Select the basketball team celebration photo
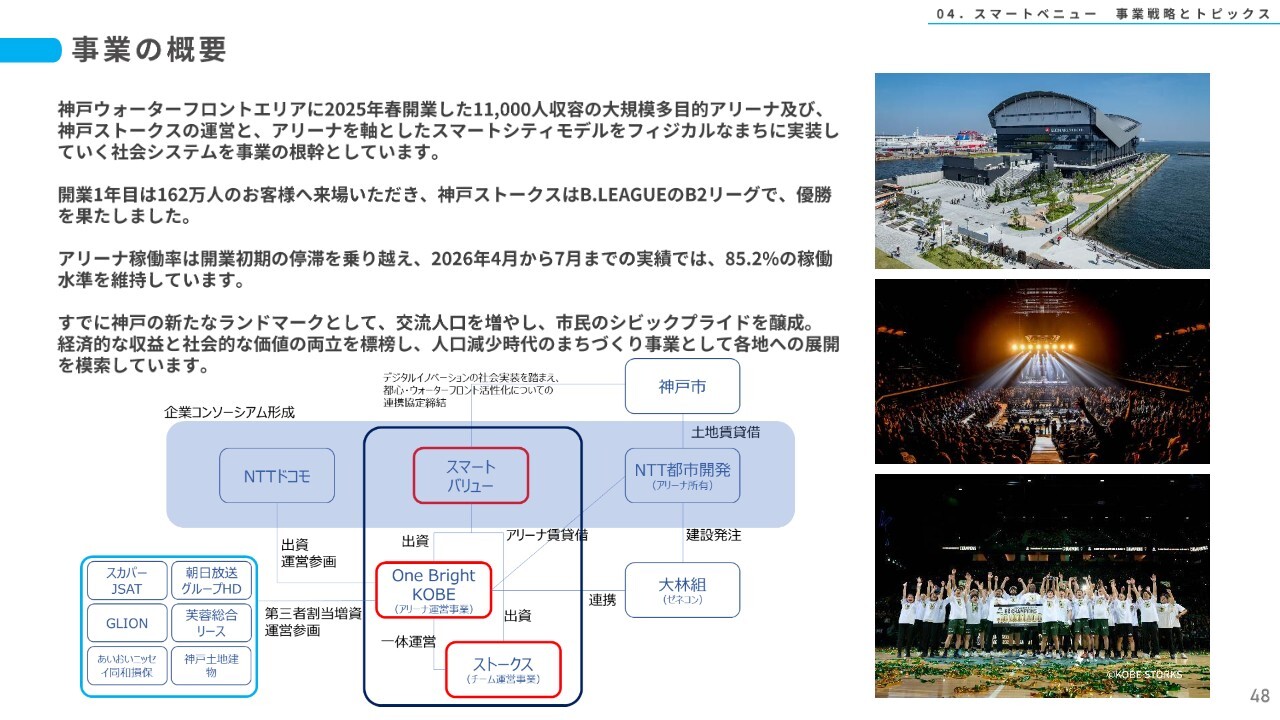Screen dimensions: 1280x720 [x=1042, y=586]
